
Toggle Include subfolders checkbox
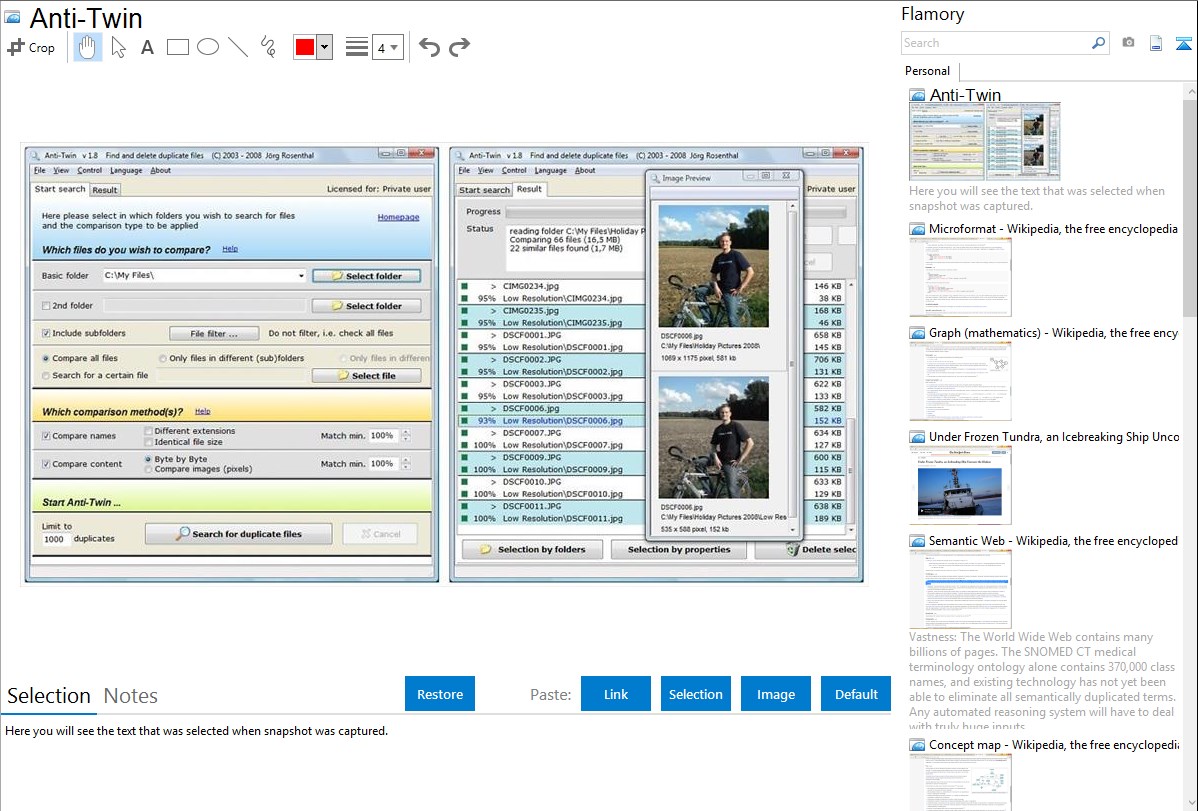[47, 333]
